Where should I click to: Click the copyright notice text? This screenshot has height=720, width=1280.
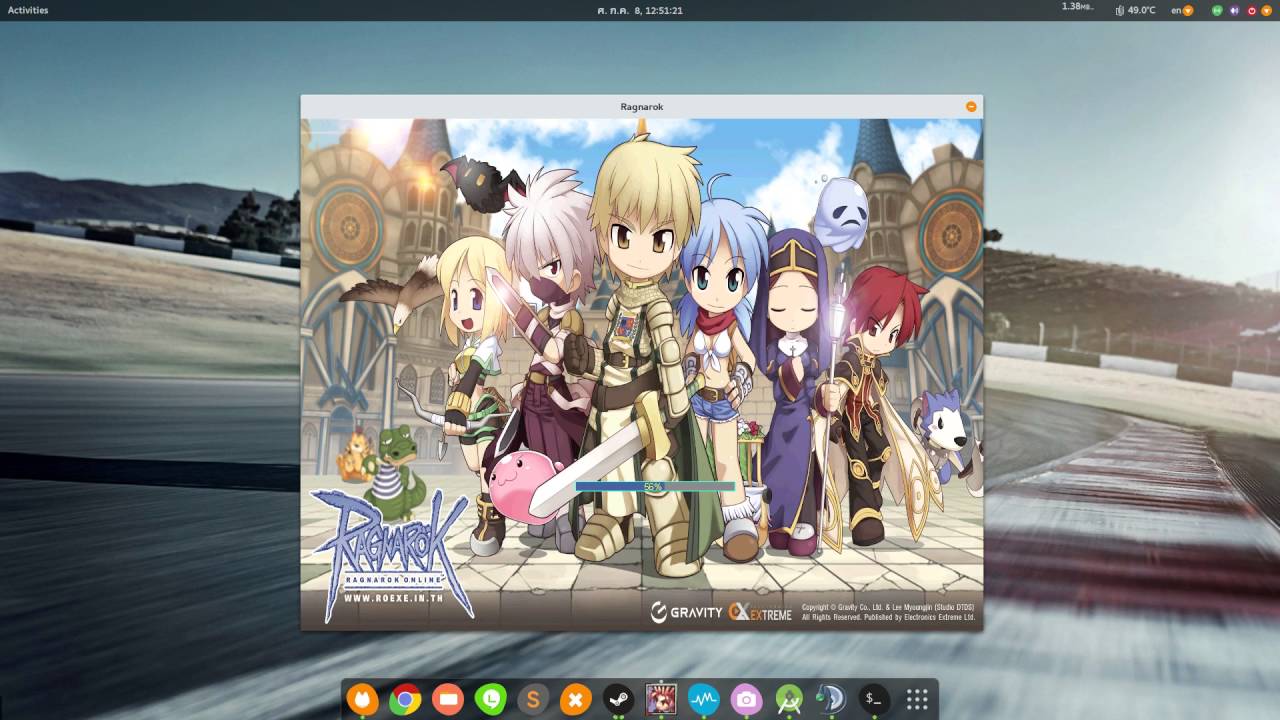(x=888, y=612)
